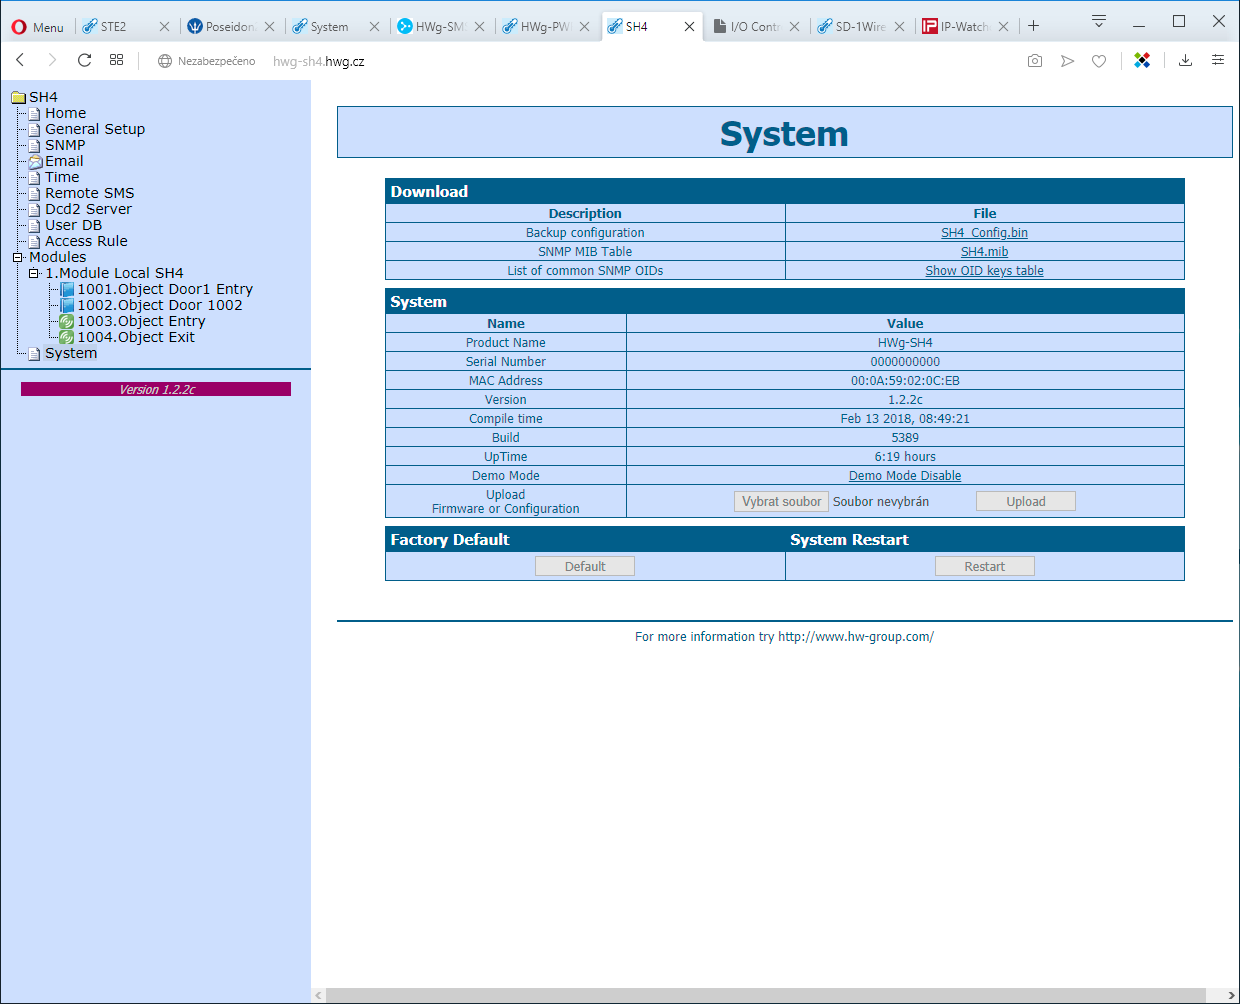Take snapshot with camera icon
This screenshot has width=1240, height=1004.
click(x=1035, y=61)
